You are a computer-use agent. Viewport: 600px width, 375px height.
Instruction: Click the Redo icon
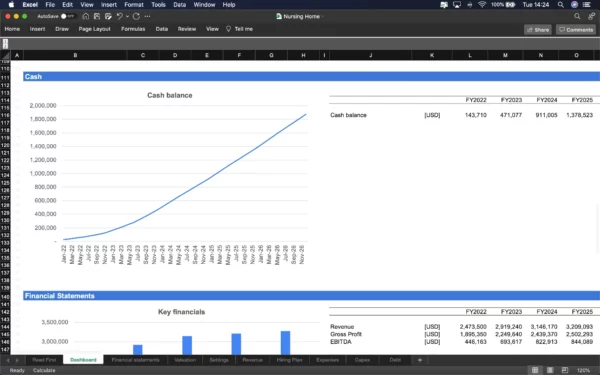pyautogui.click(x=136, y=16)
